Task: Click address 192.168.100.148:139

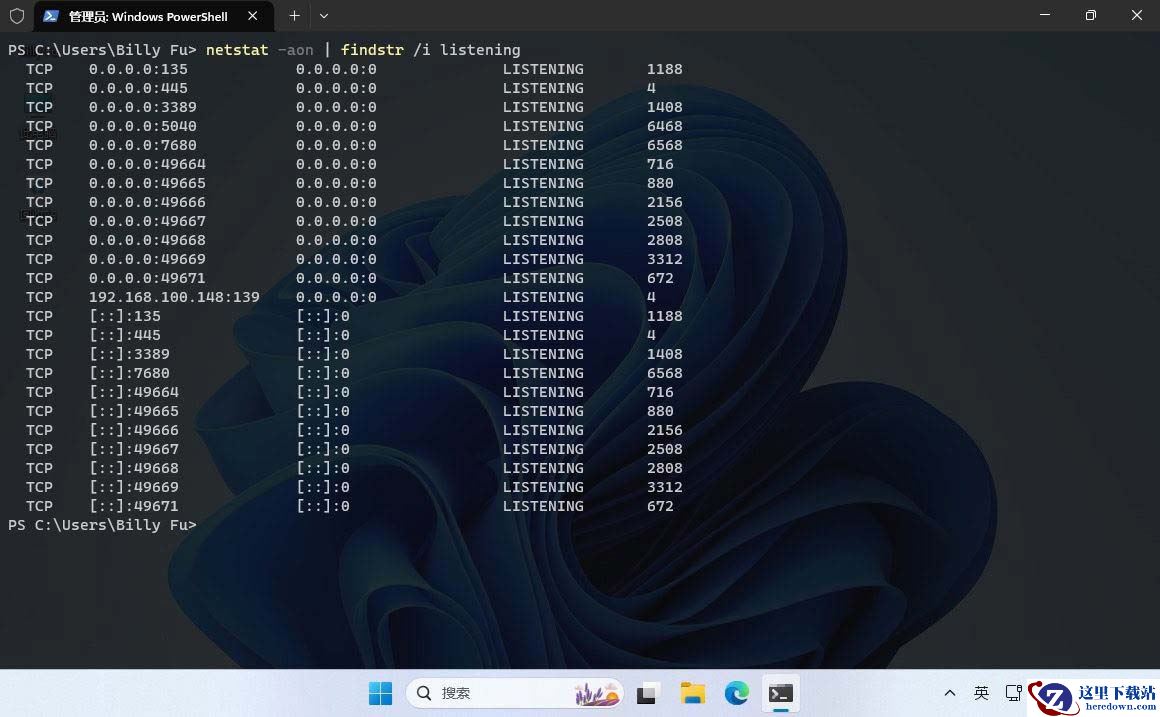Action: [x=175, y=297]
